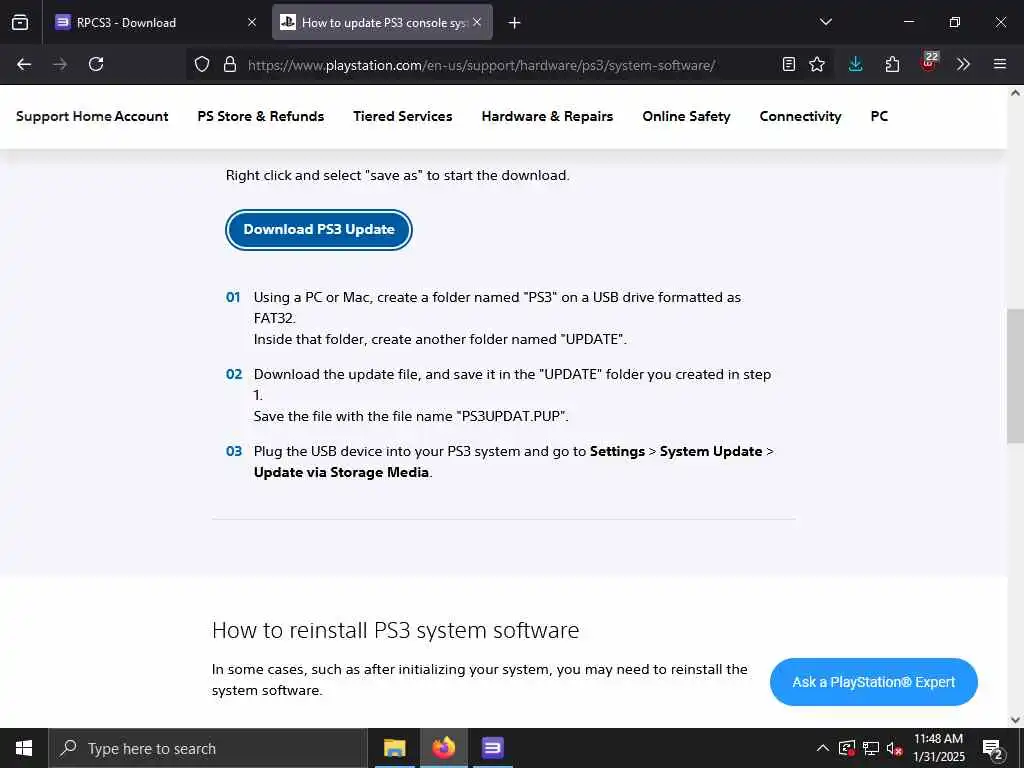Open File Explorer from taskbar
Screen dimensions: 1024x768
[x=394, y=748]
